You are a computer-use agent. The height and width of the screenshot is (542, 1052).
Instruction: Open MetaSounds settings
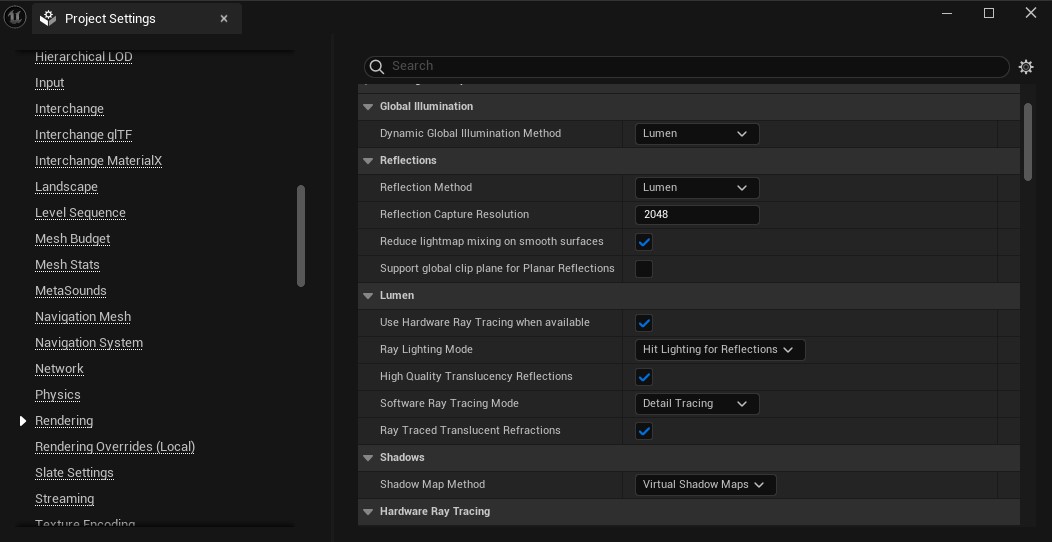coord(70,290)
